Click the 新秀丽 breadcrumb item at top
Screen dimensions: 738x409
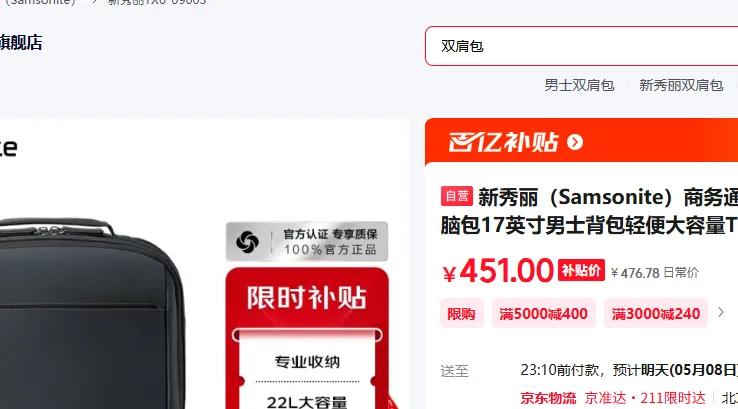(157, 2)
